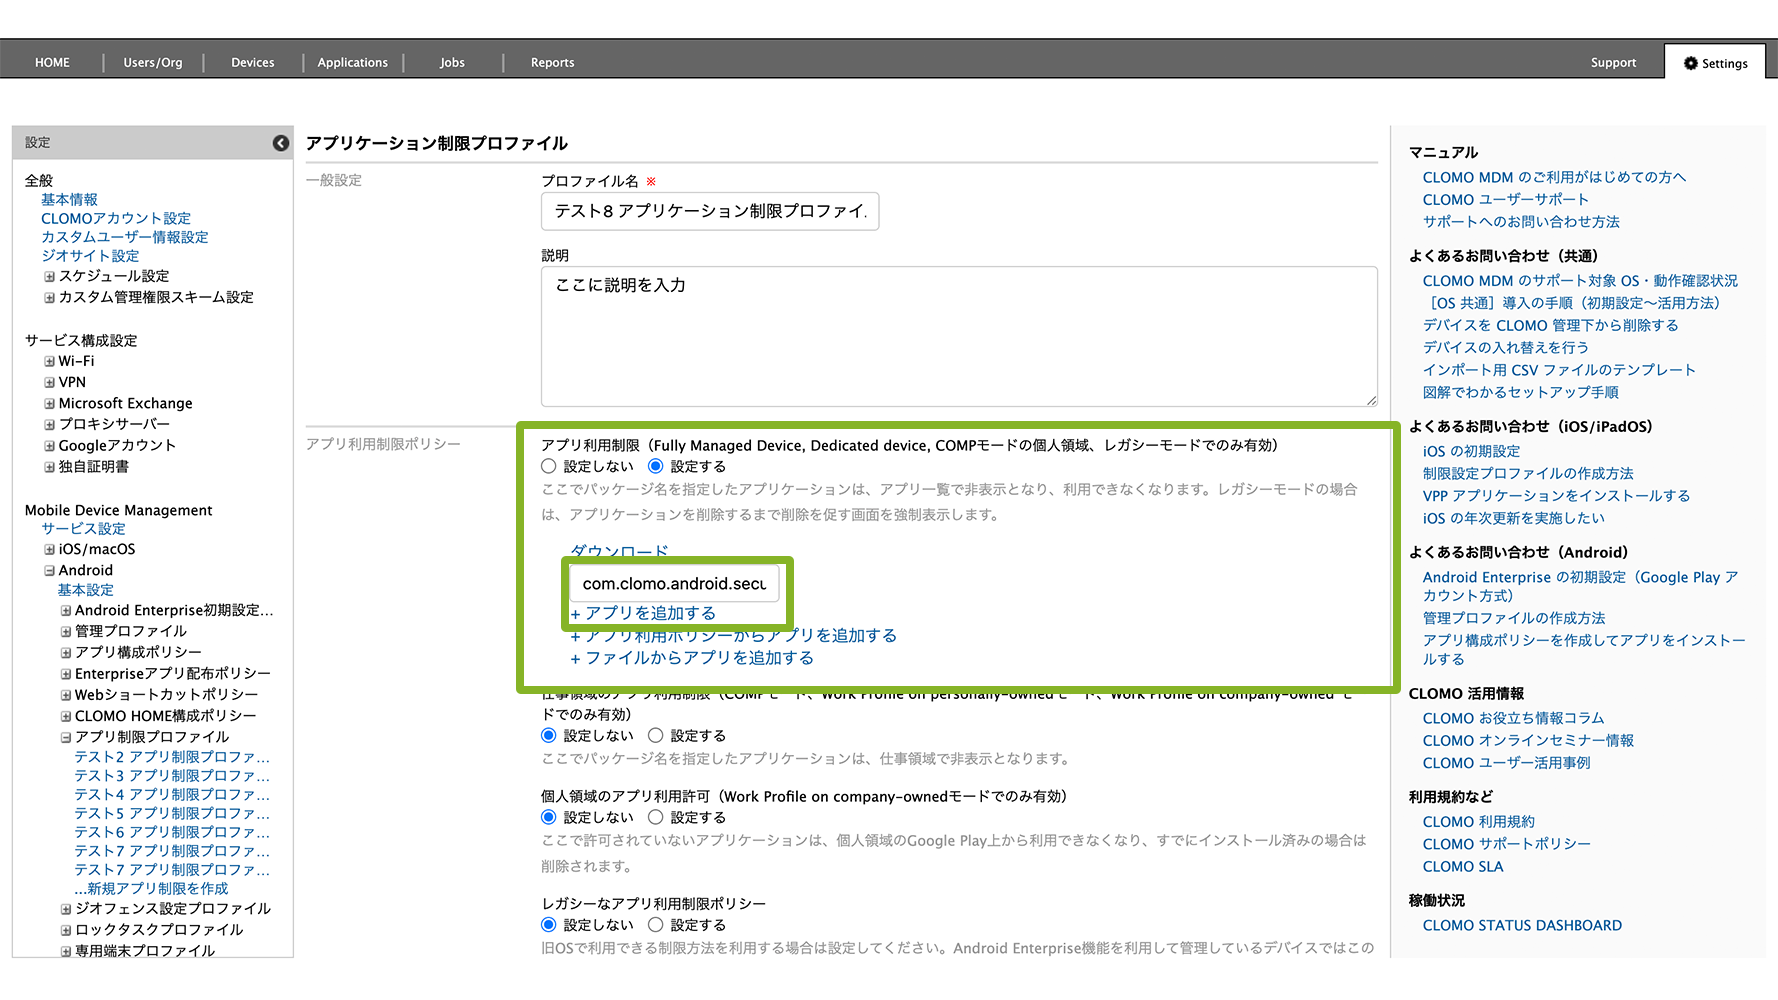Select 設定する for 個人領域のアプリ利用許可
The height and width of the screenshot is (1000, 1778).
656,817
